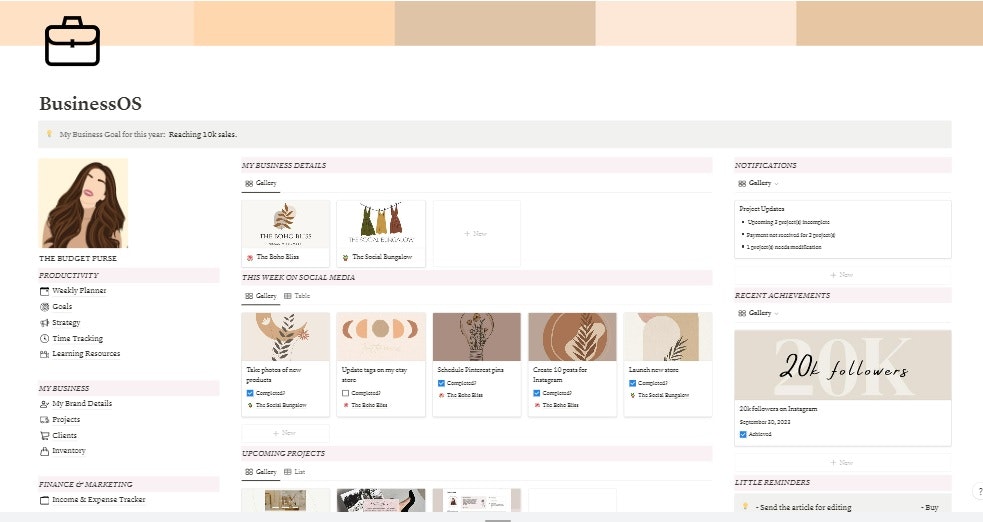
Task: Open Weekly Planner page link
Action: pyautogui.click(x=79, y=291)
